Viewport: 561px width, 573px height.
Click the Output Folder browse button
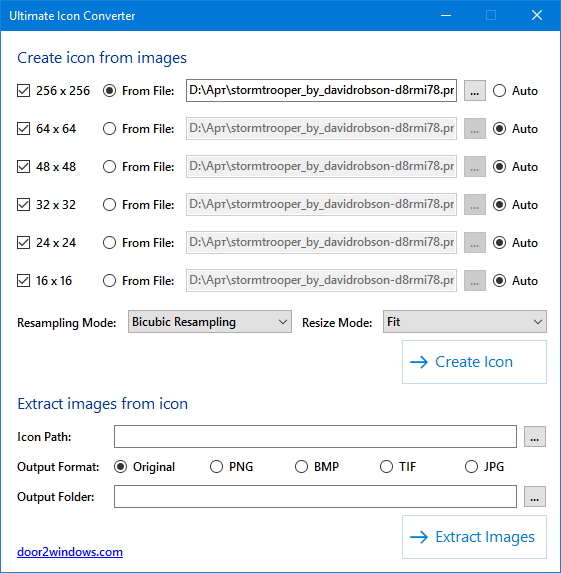[x=534, y=497]
